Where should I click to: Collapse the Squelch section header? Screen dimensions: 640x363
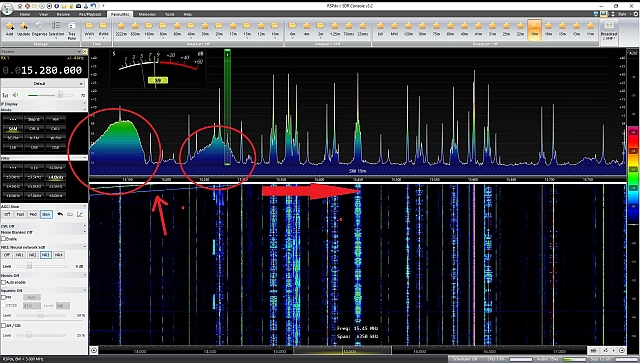tap(85, 290)
